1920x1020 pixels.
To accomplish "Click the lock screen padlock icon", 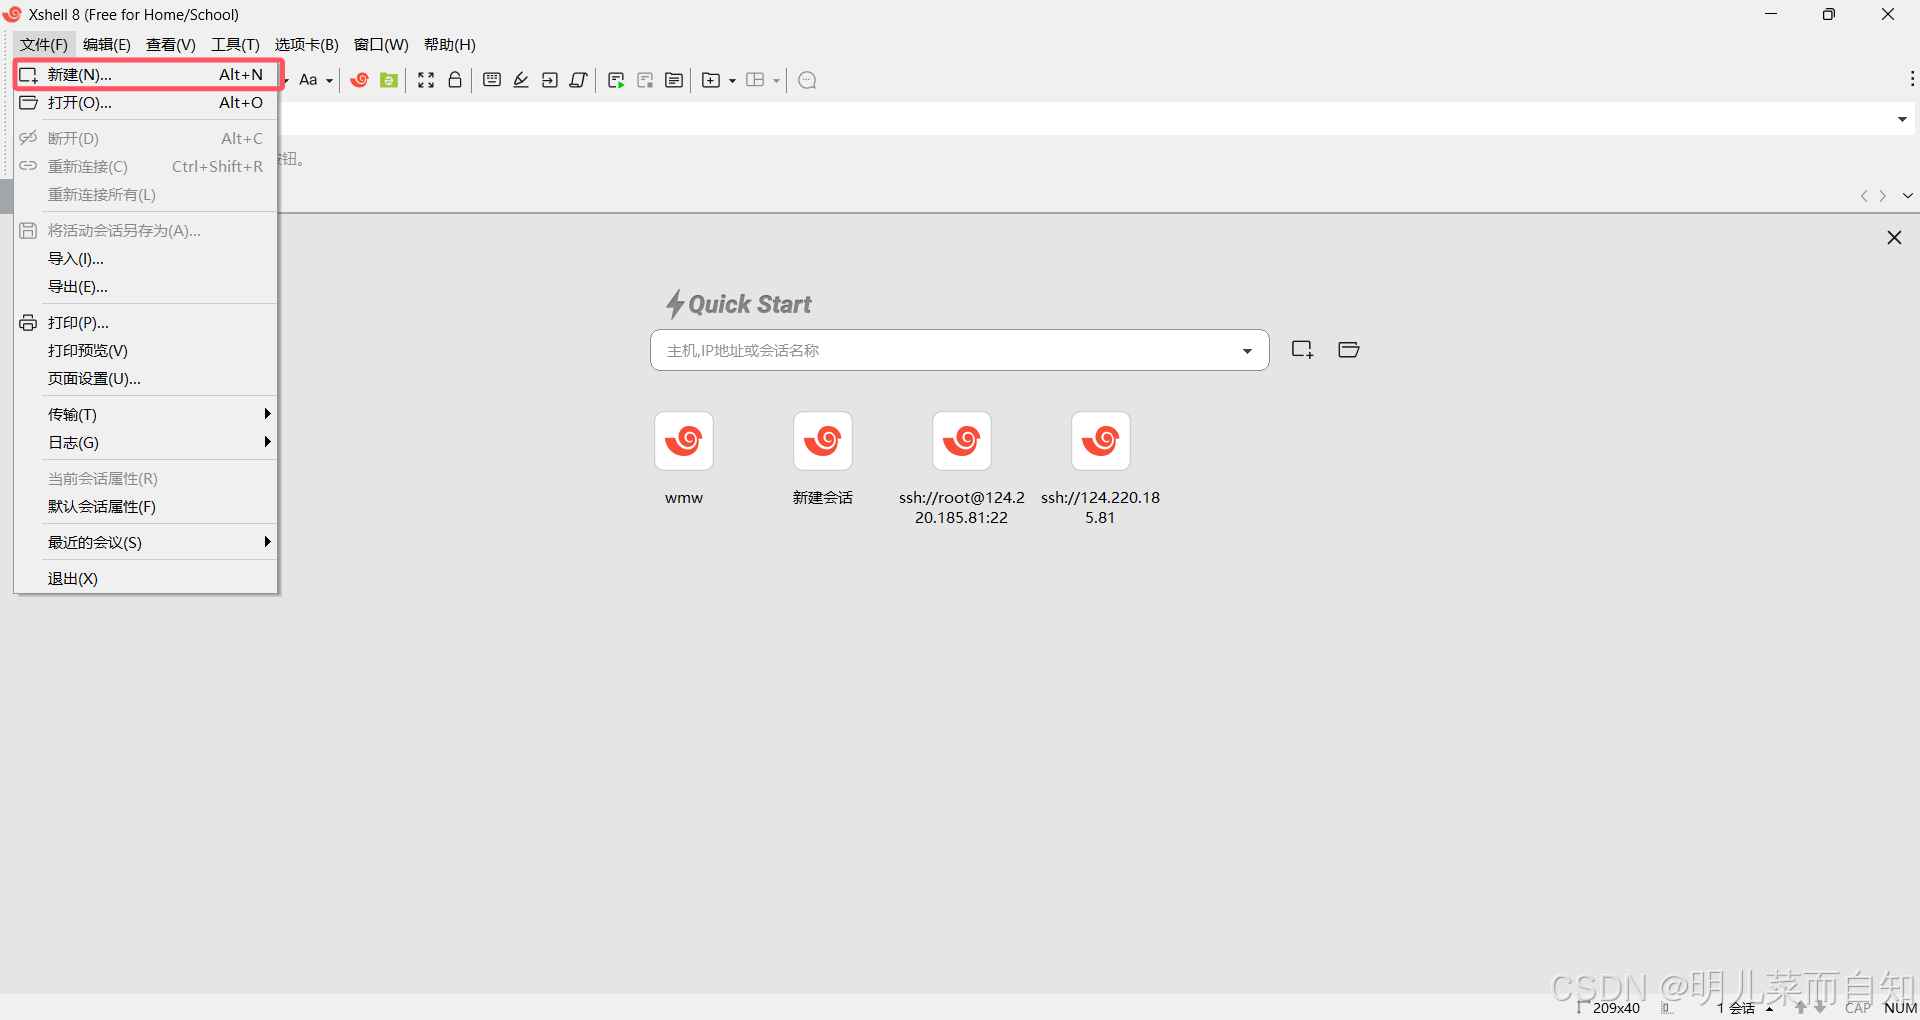I will tap(455, 80).
